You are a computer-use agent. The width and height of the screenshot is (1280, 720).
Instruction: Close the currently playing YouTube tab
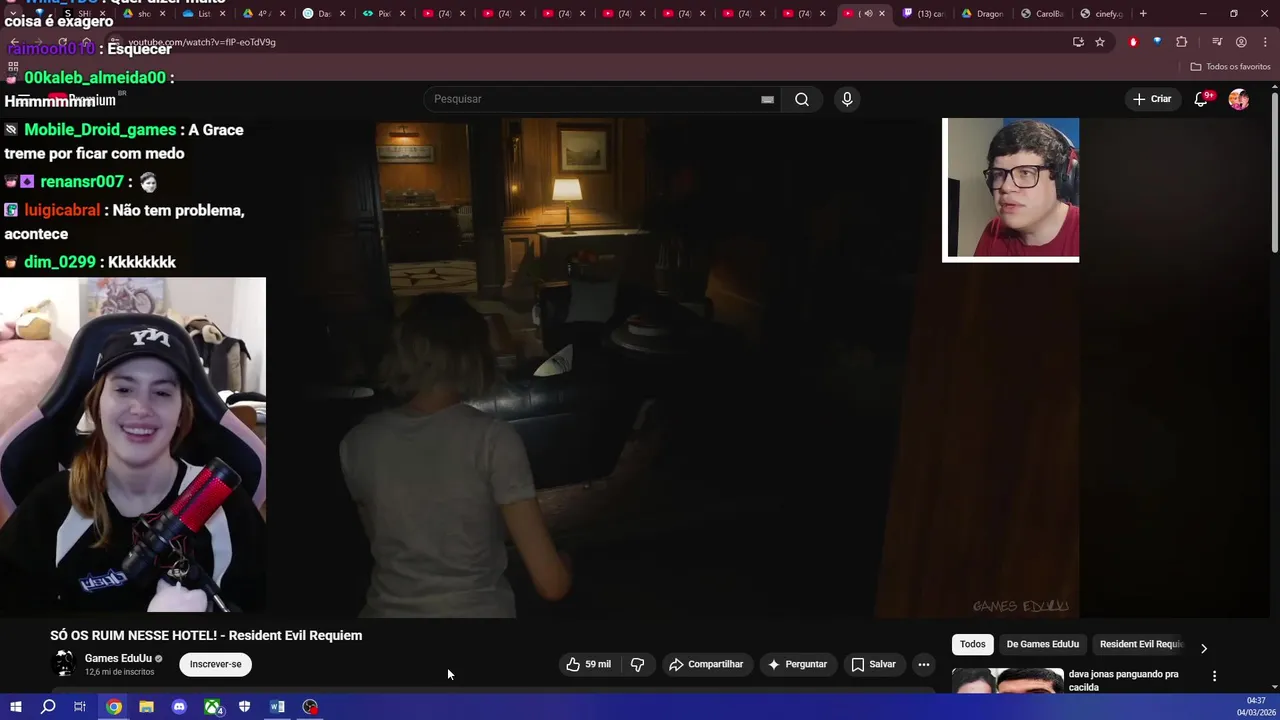(881, 14)
